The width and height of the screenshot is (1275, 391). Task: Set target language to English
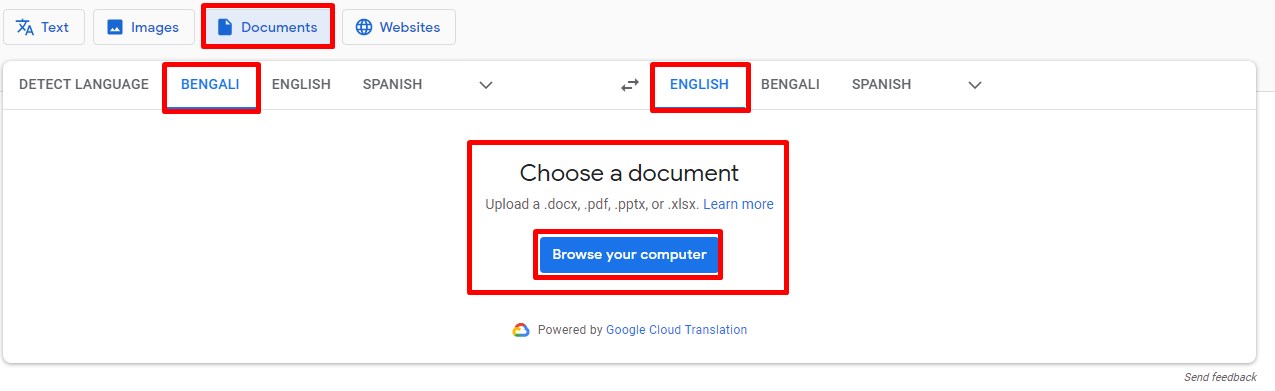click(x=699, y=84)
